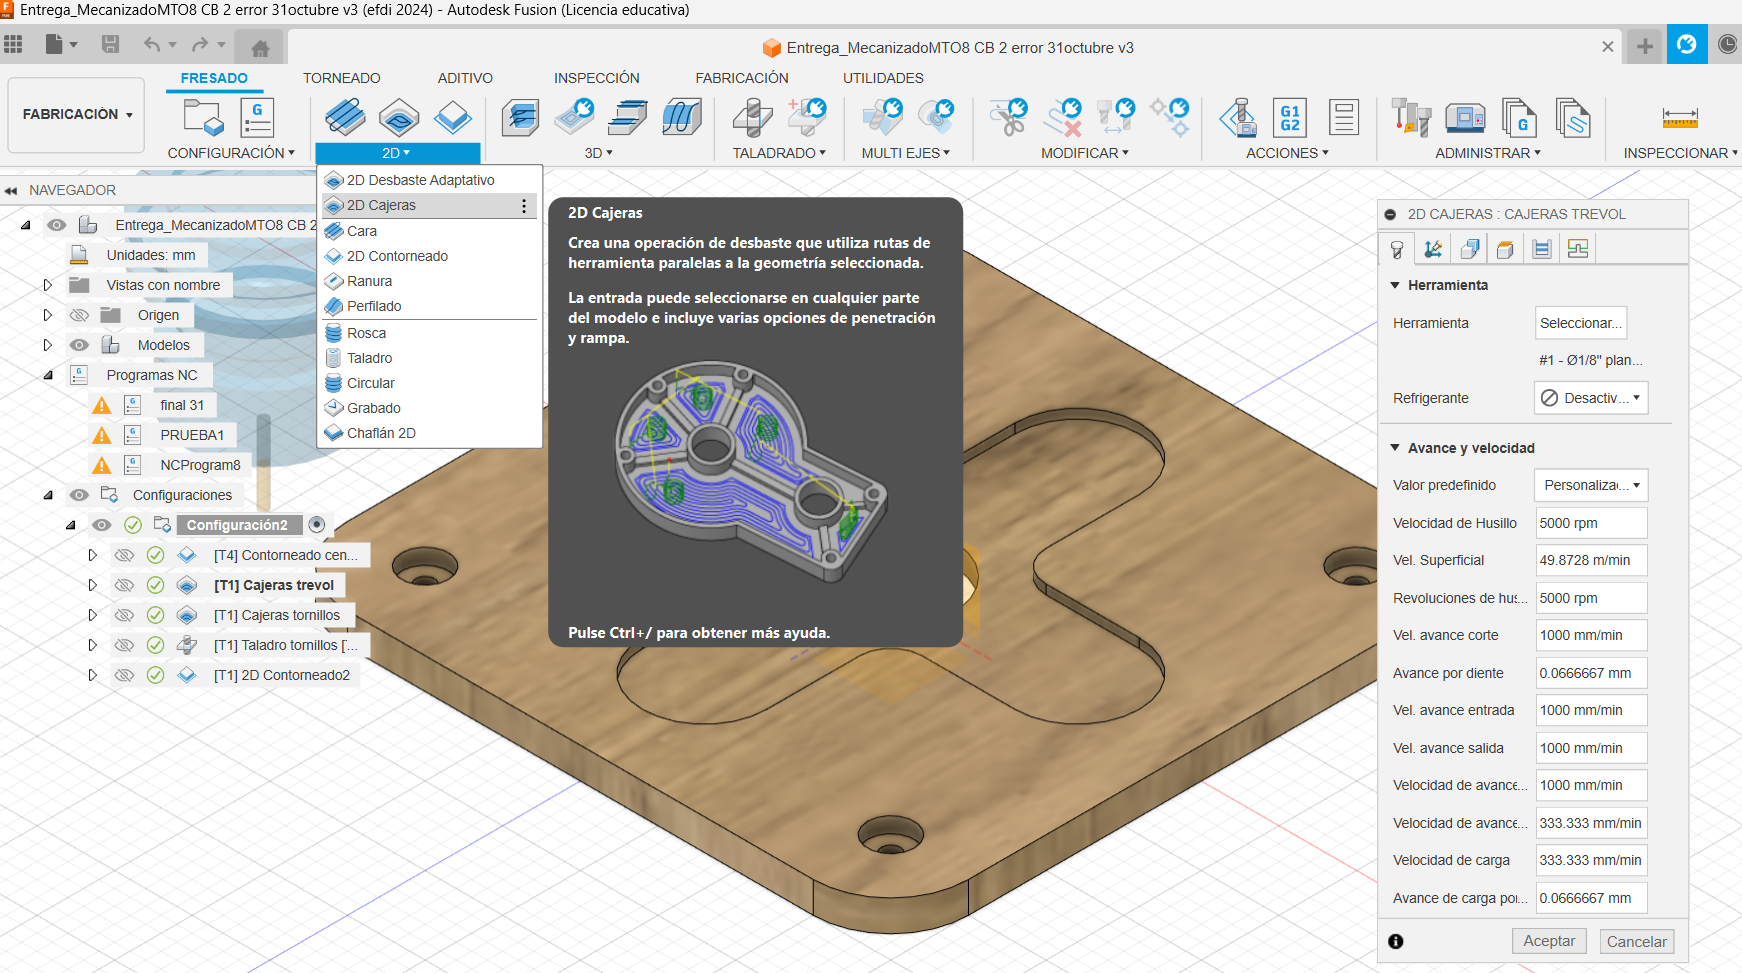The width and height of the screenshot is (1742, 973).
Task: Toggle visibility eye of Origen folder
Action: (80, 315)
